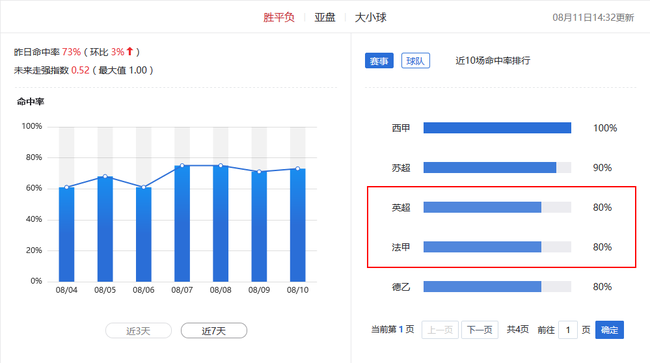Switch to the 胜平负 tab

[279, 17]
